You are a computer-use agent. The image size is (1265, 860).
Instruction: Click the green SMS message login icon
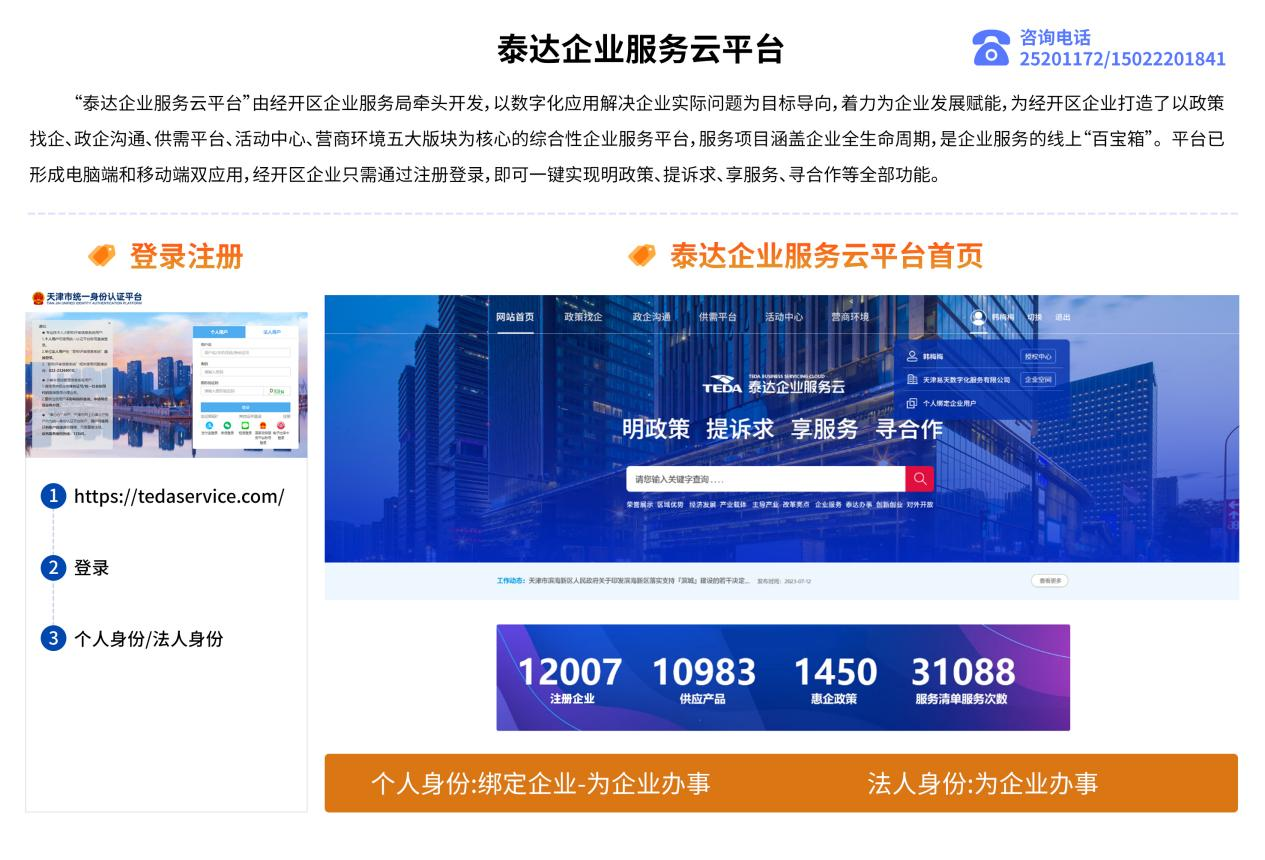click(x=245, y=426)
